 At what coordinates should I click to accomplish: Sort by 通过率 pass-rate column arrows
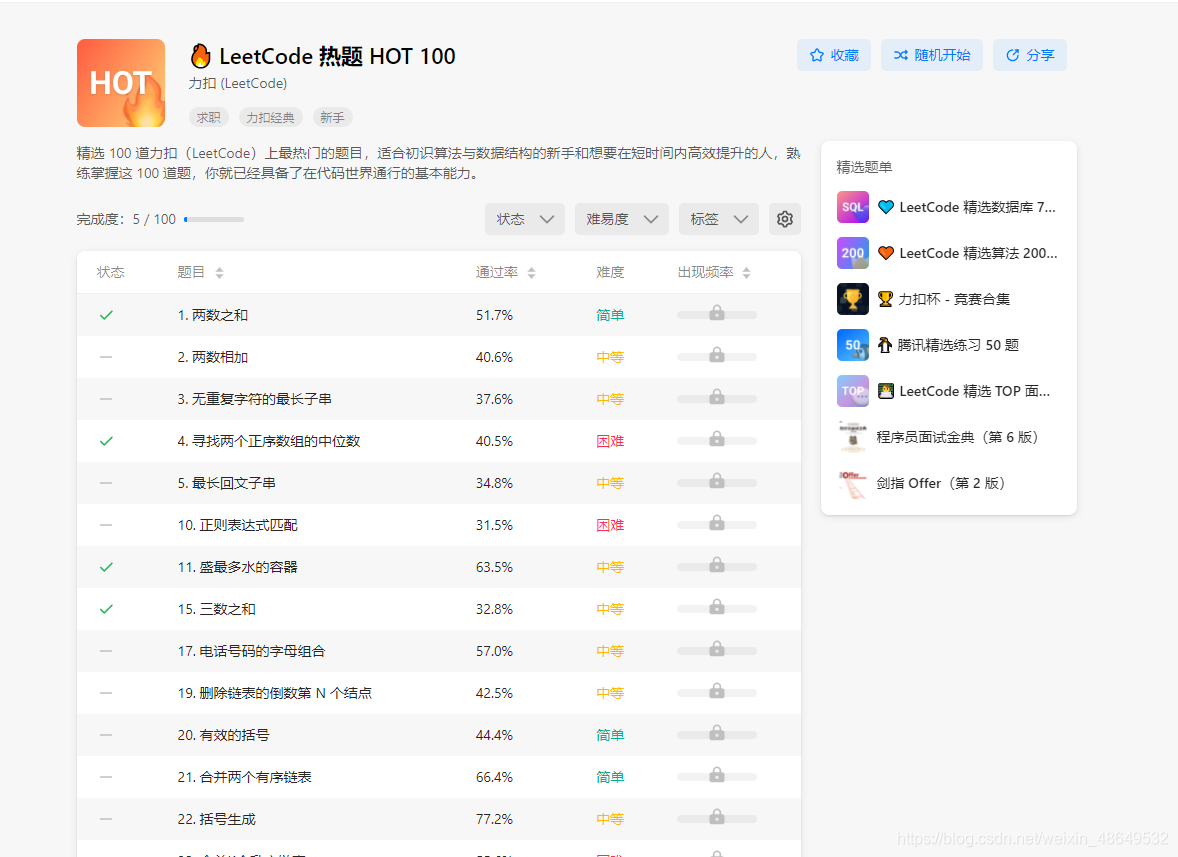[x=531, y=273]
